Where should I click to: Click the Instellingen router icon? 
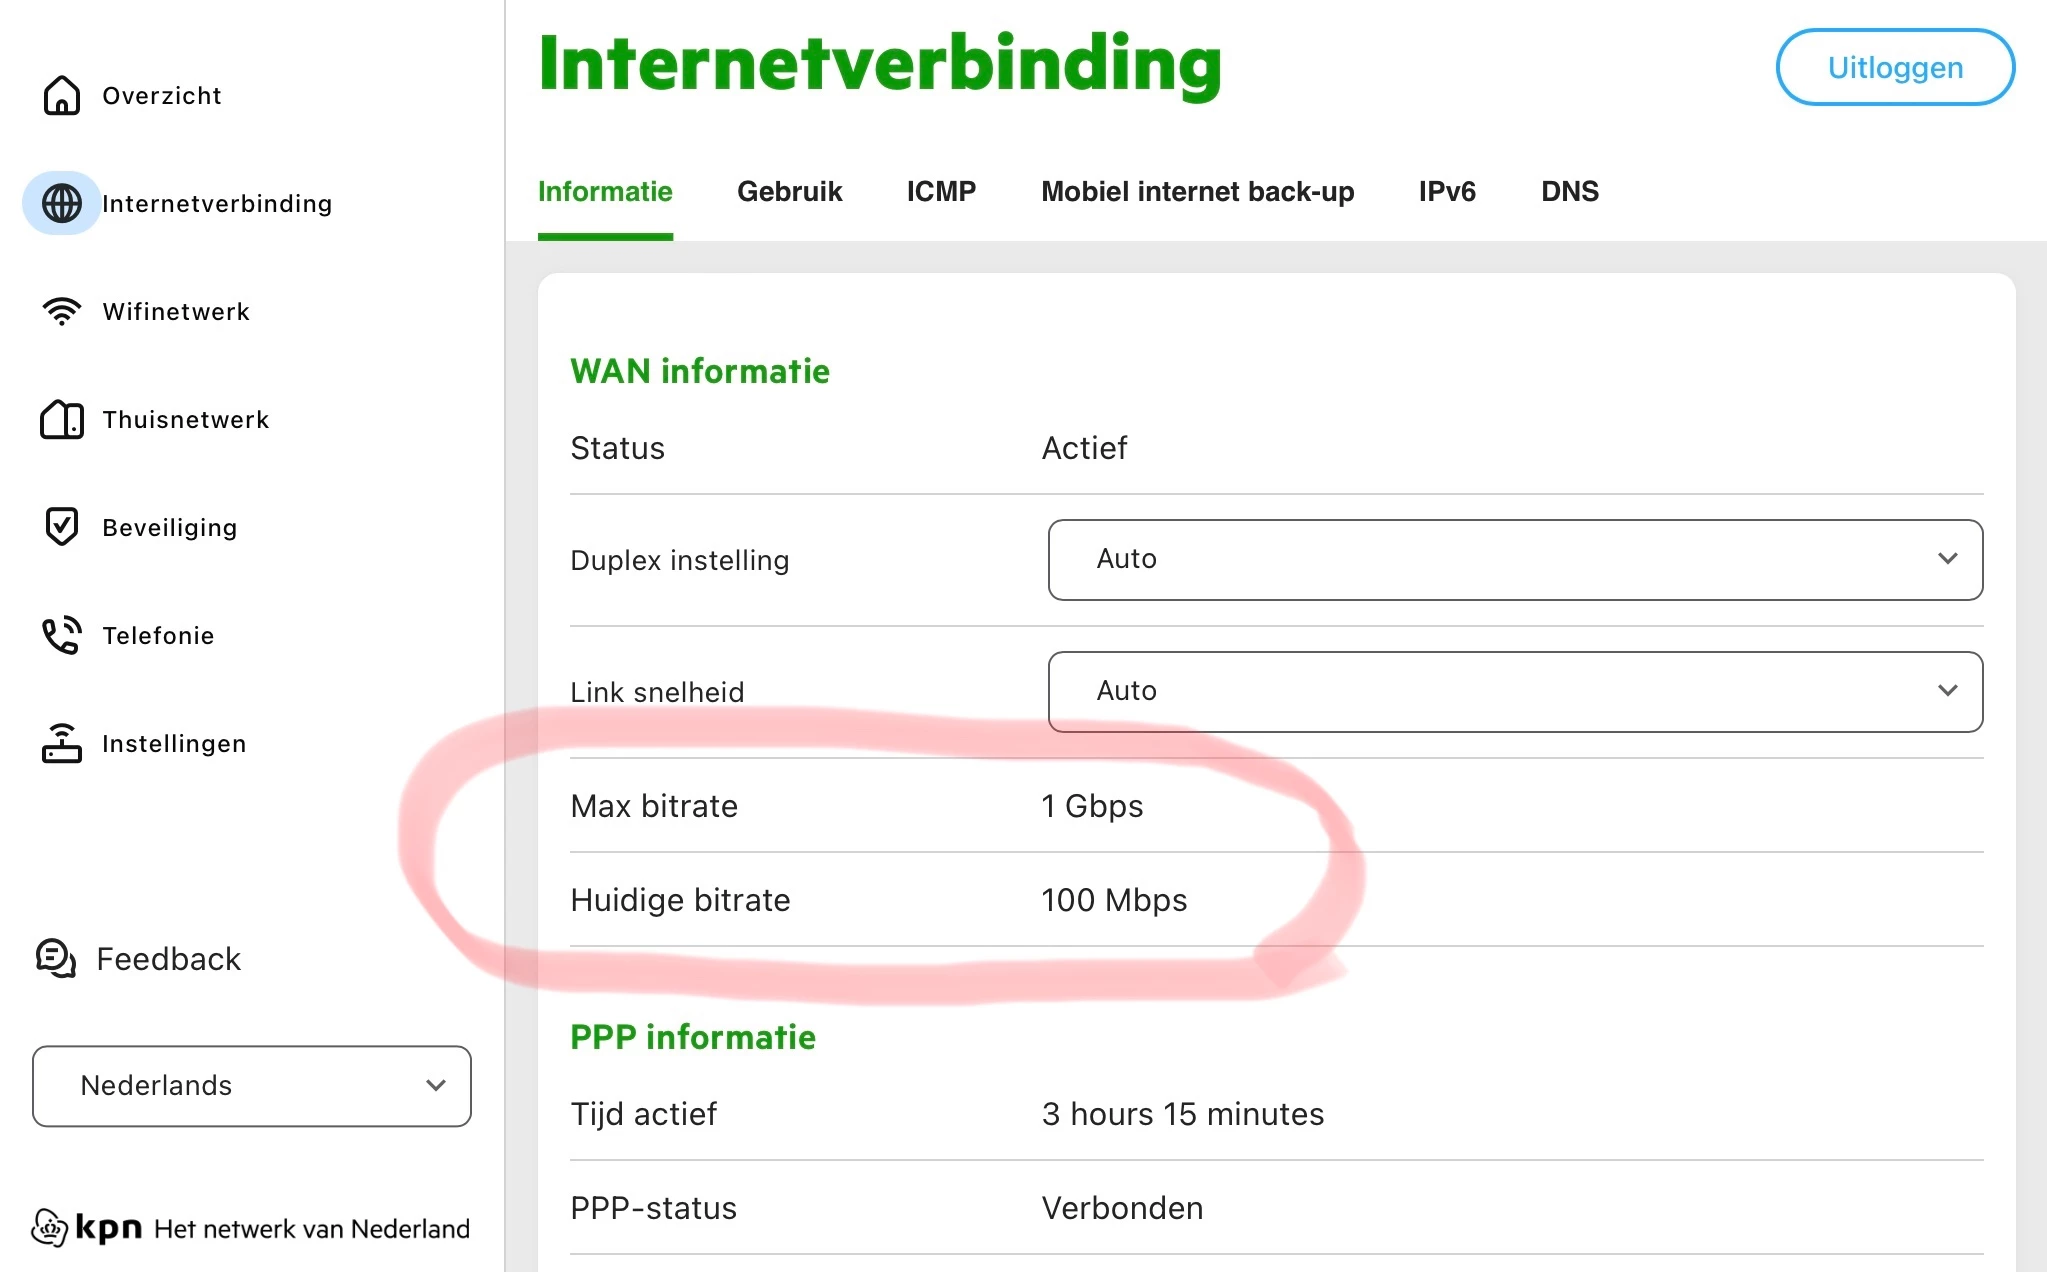[61, 743]
